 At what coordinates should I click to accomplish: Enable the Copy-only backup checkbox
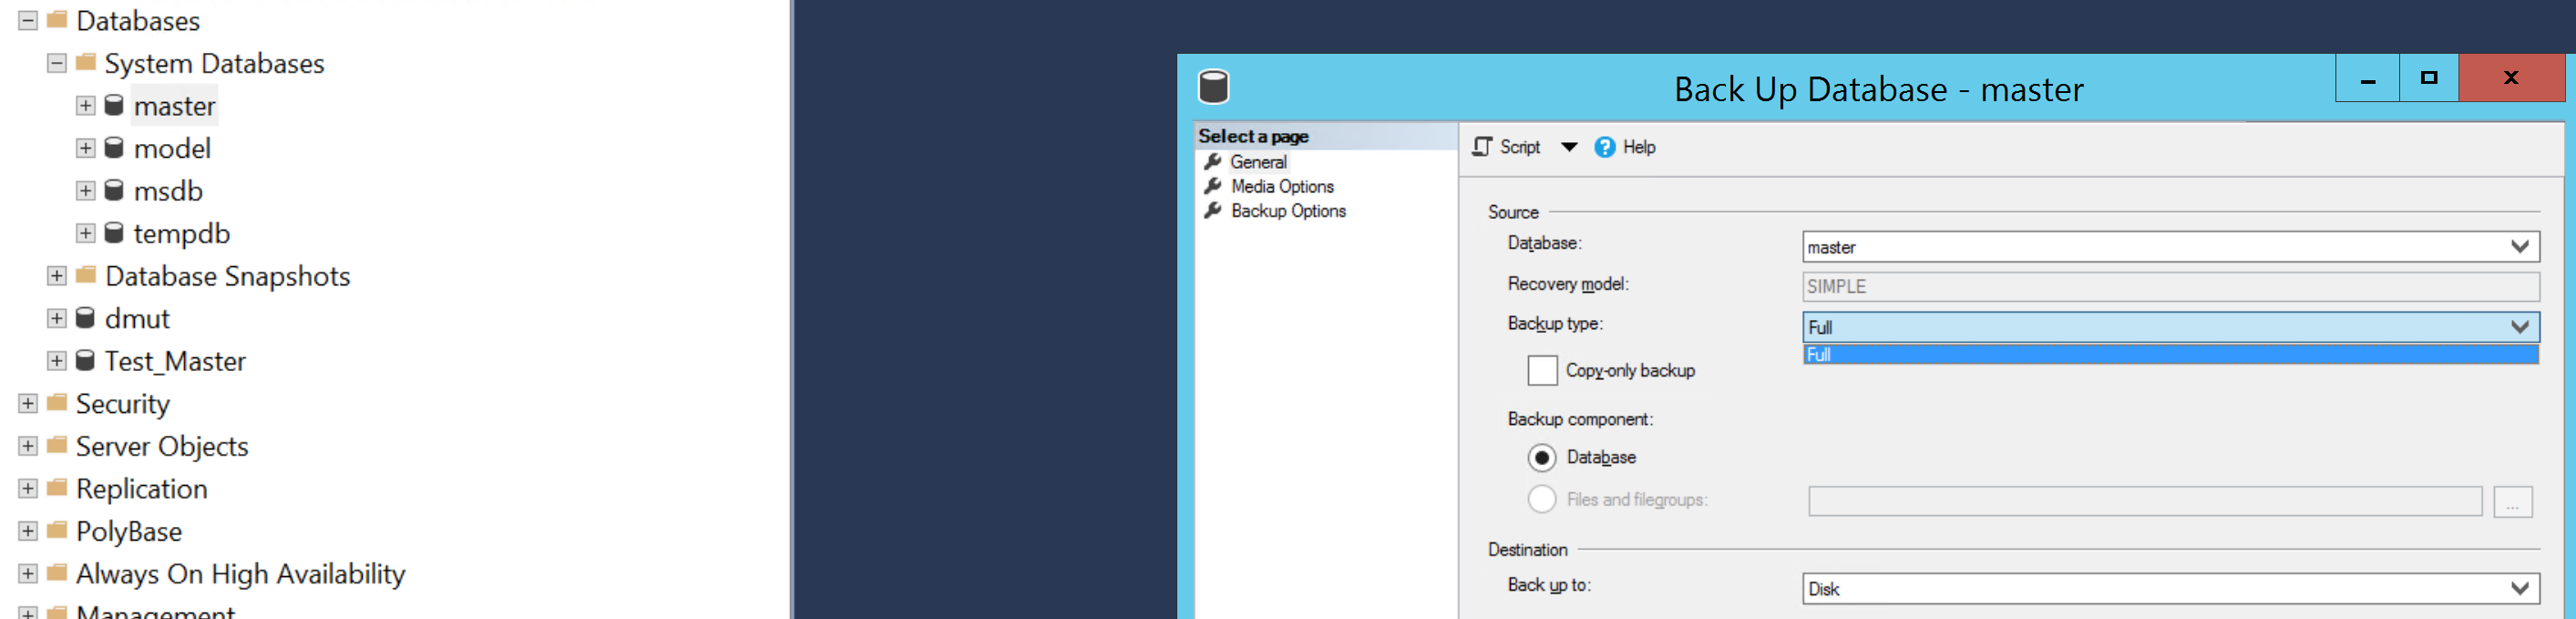[x=1542, y=370]
